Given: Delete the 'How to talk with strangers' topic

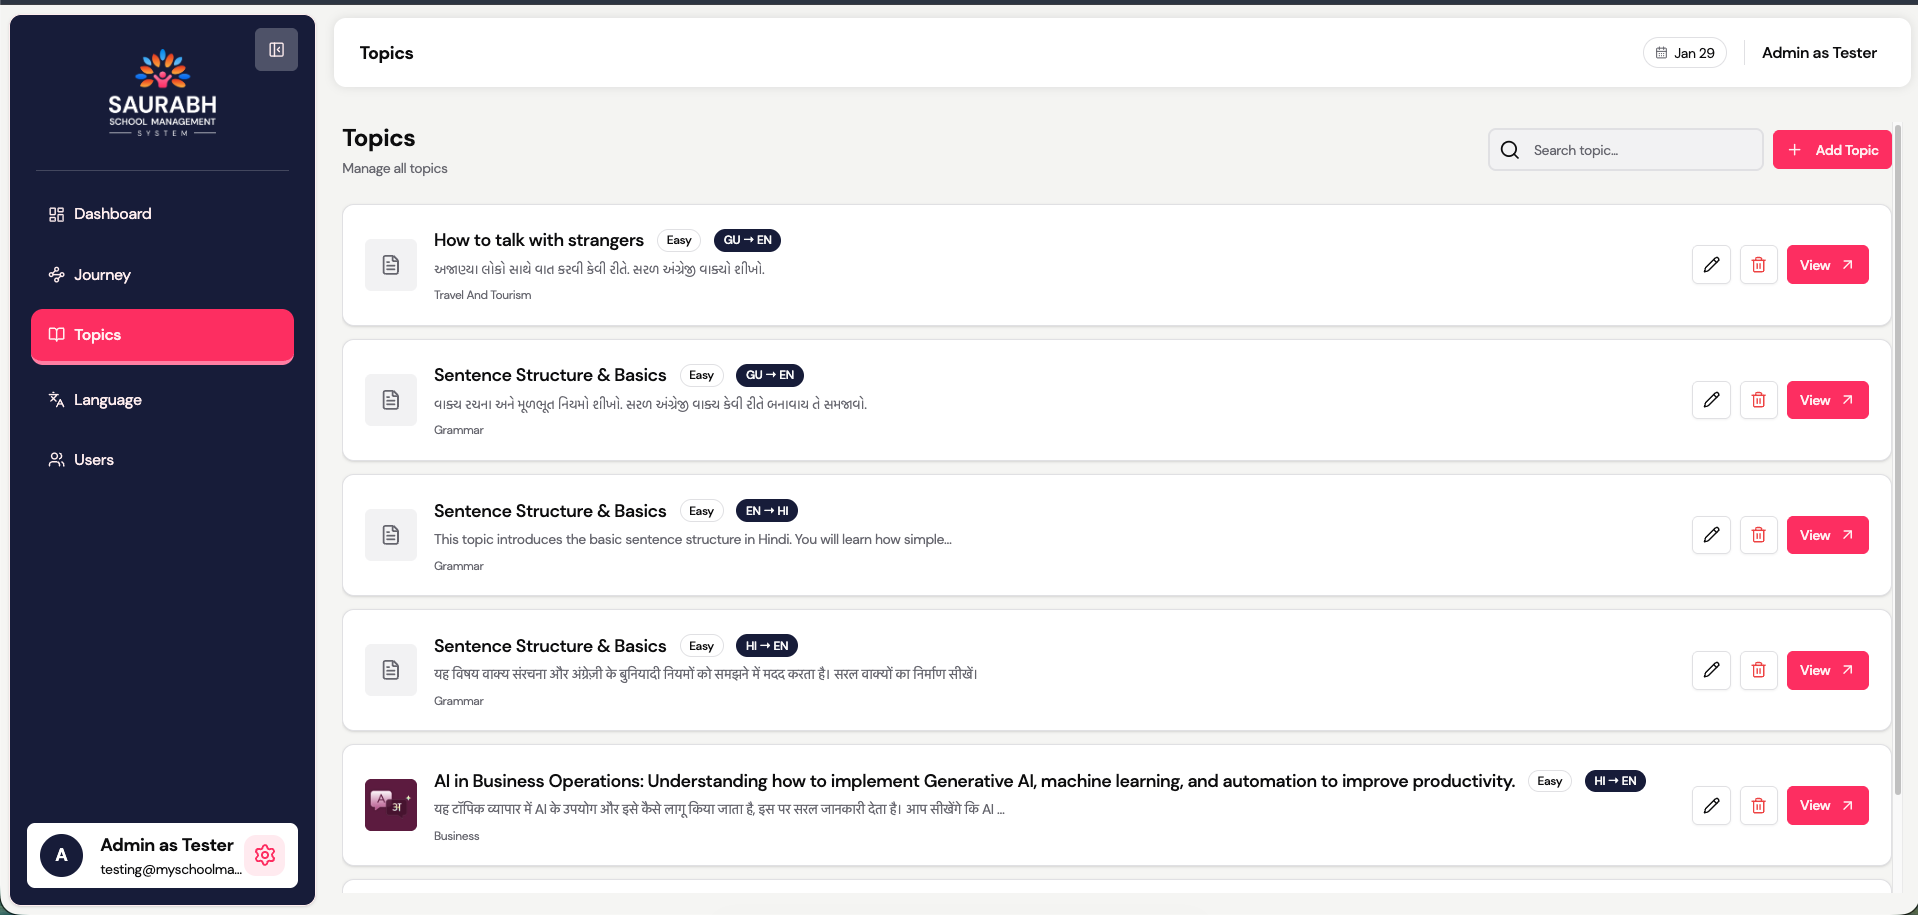Looking at the screenshot, I should click(1758, 265).
